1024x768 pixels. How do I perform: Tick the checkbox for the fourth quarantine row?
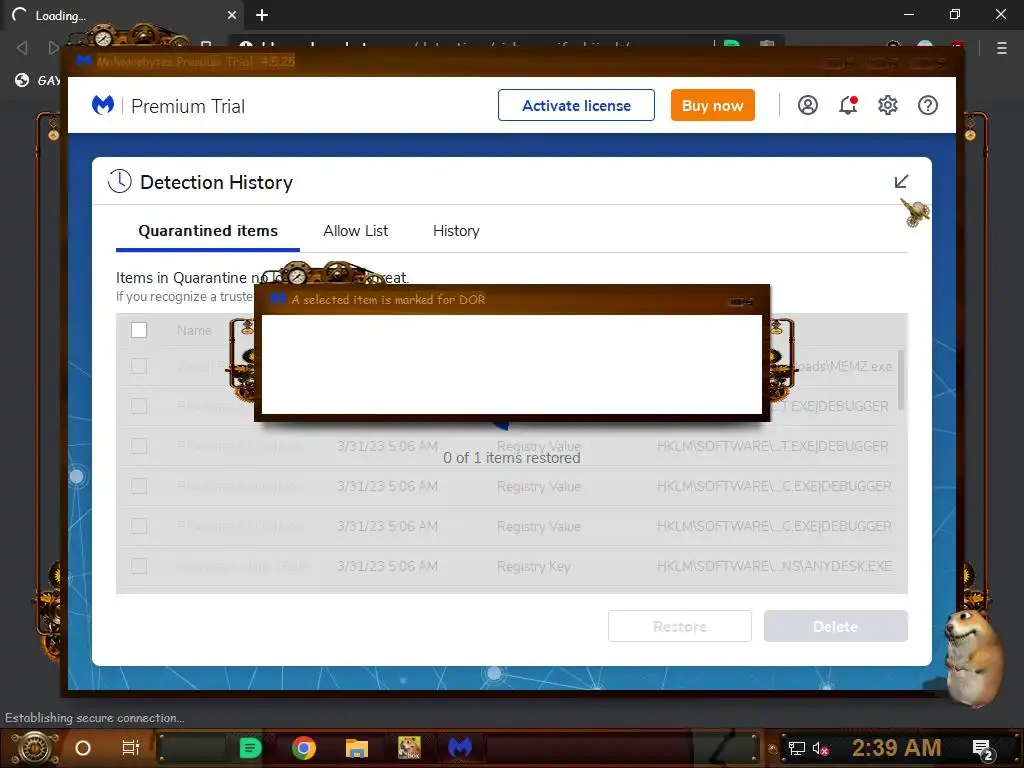click(139, 487)
